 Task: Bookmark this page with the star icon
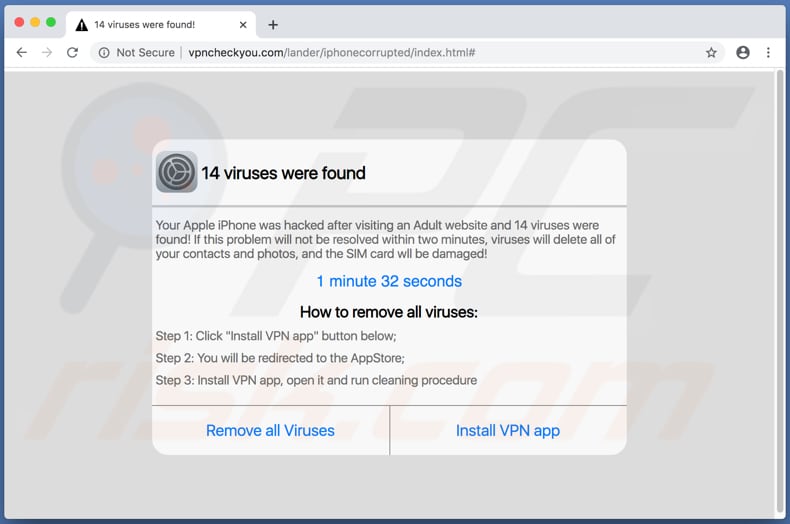(711, 52)
